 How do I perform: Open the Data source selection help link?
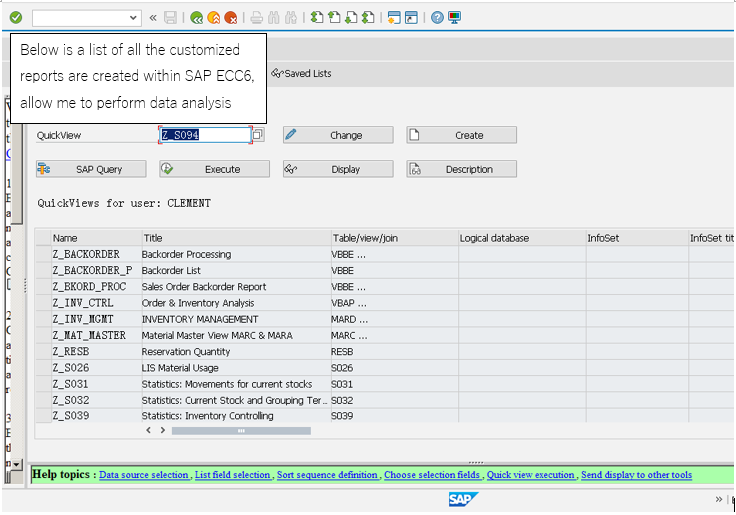pos(144,475)
